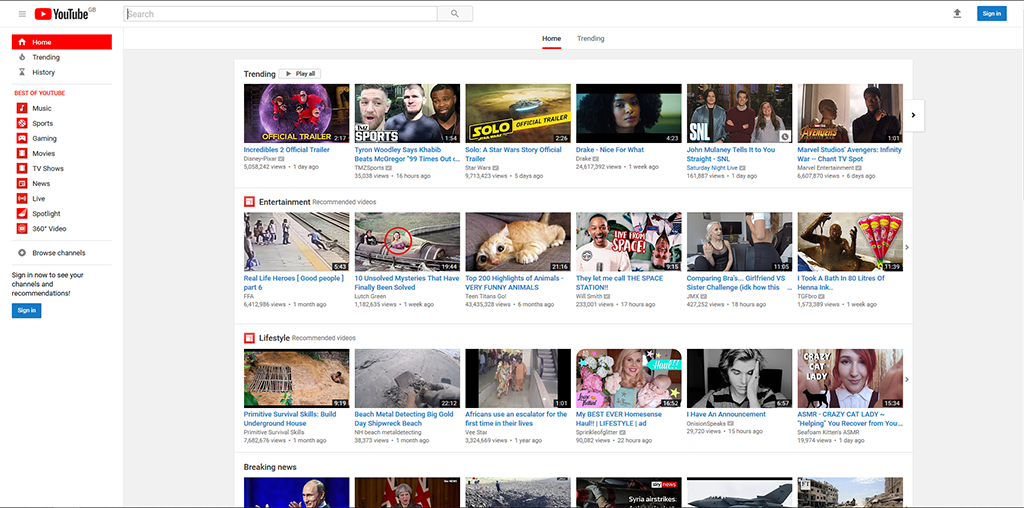Click the Lifestyle channel icon
The height and width of the screenshot is (508, 1024).
coord(249,338)
